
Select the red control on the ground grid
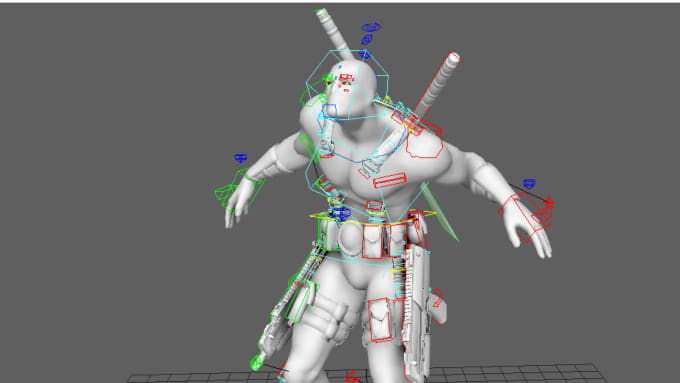click(x=353, y=377)
